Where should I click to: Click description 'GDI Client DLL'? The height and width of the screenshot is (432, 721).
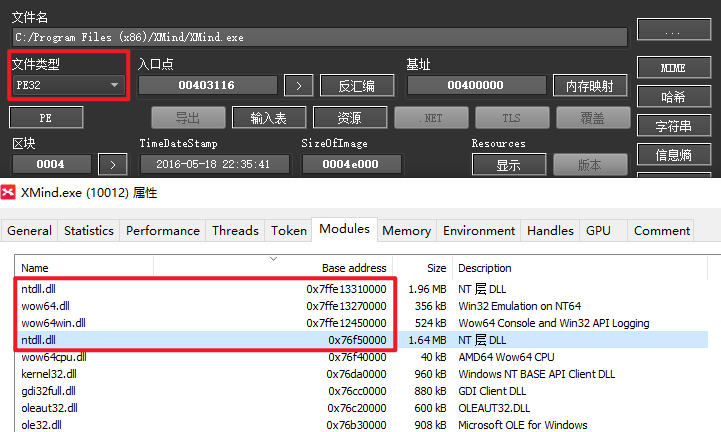tap(492, 391)
